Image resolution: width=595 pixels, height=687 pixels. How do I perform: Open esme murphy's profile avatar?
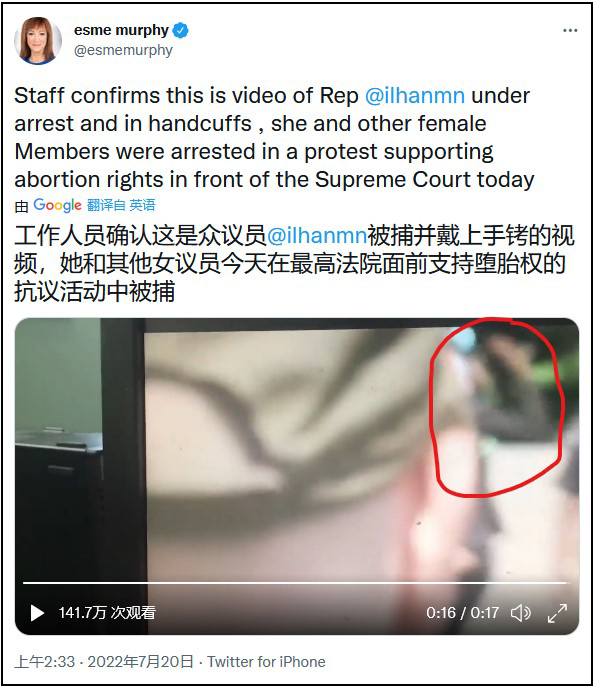click(x=38, y=40)
